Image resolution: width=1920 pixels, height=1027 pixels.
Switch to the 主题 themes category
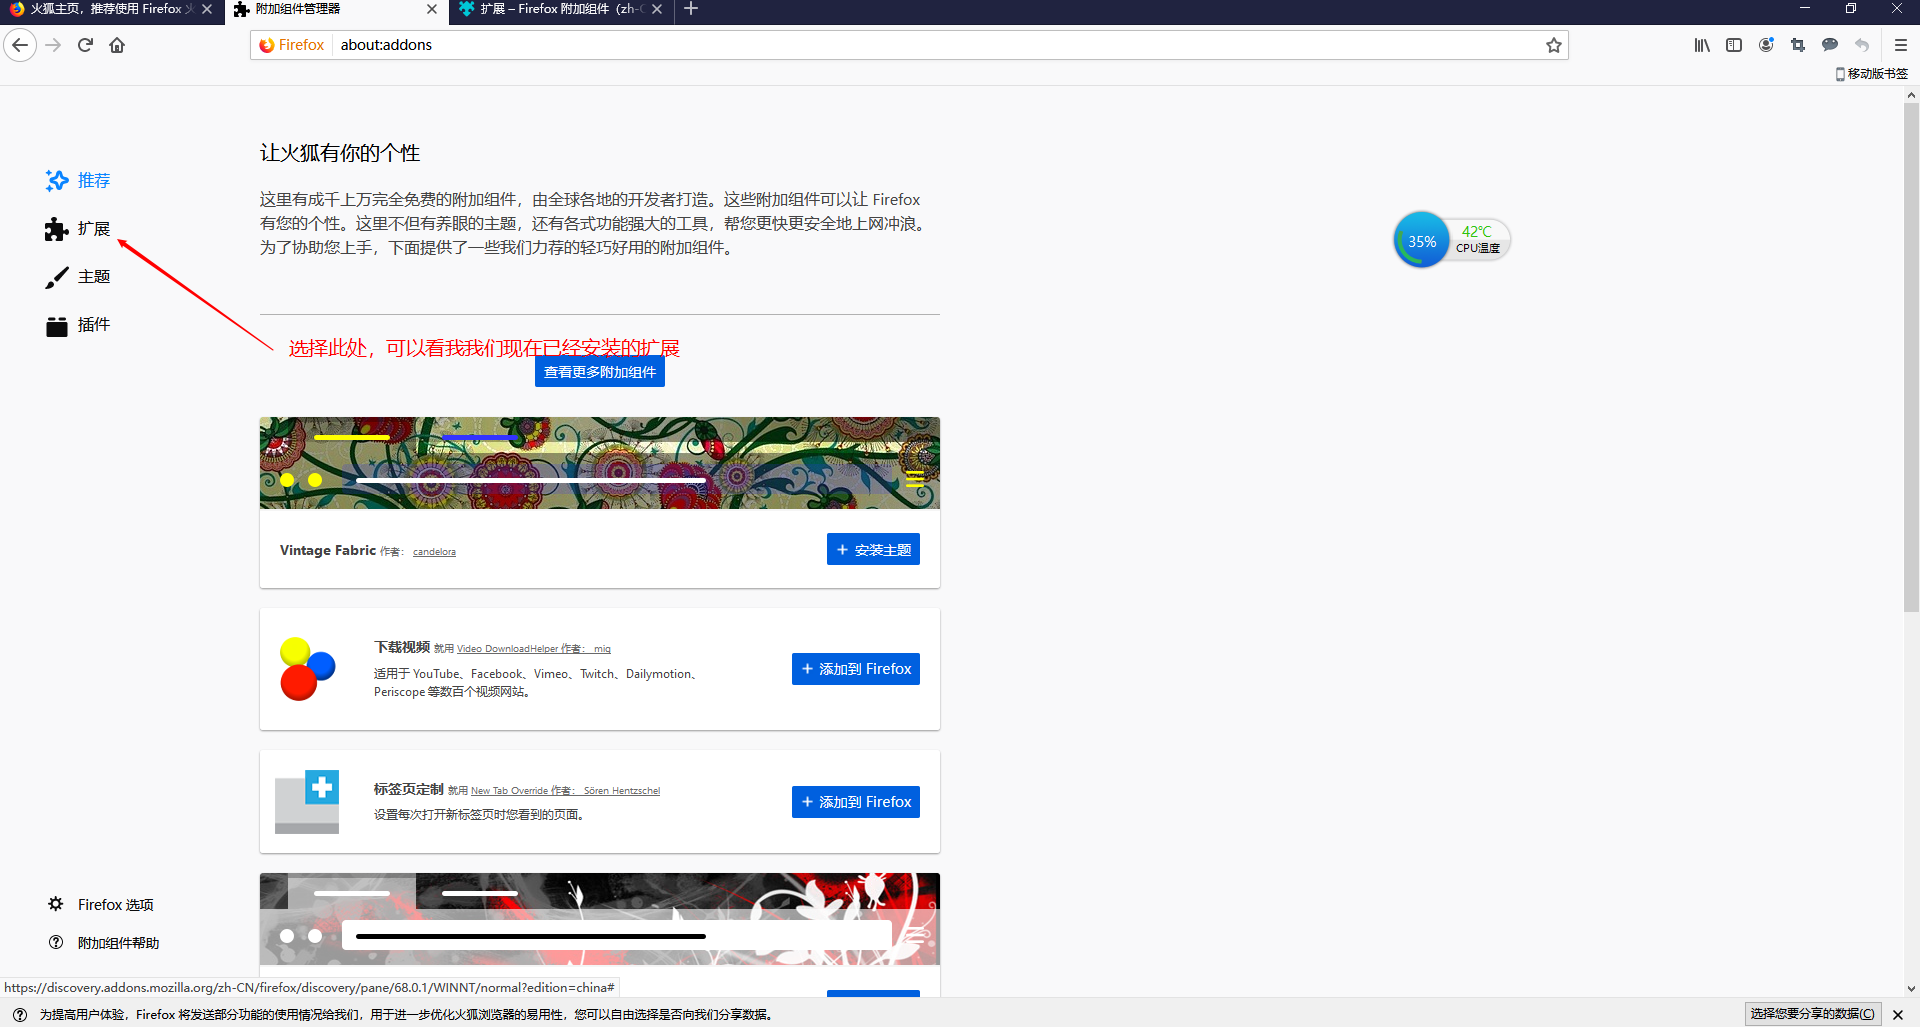[x=78, y=277]
